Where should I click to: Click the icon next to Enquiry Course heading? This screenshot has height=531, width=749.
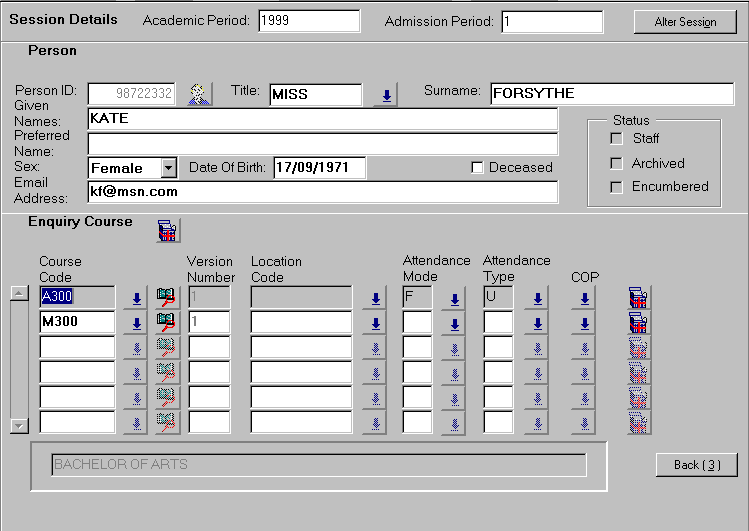click(x=167, y=230)
